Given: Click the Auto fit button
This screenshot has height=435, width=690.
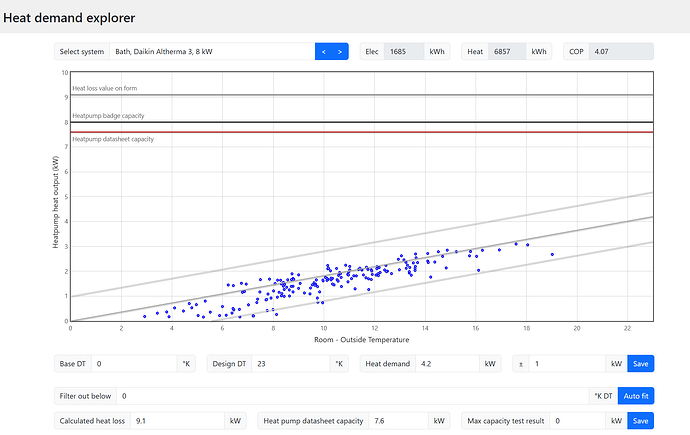Looking at the screenshot, I should coord(635,396).
